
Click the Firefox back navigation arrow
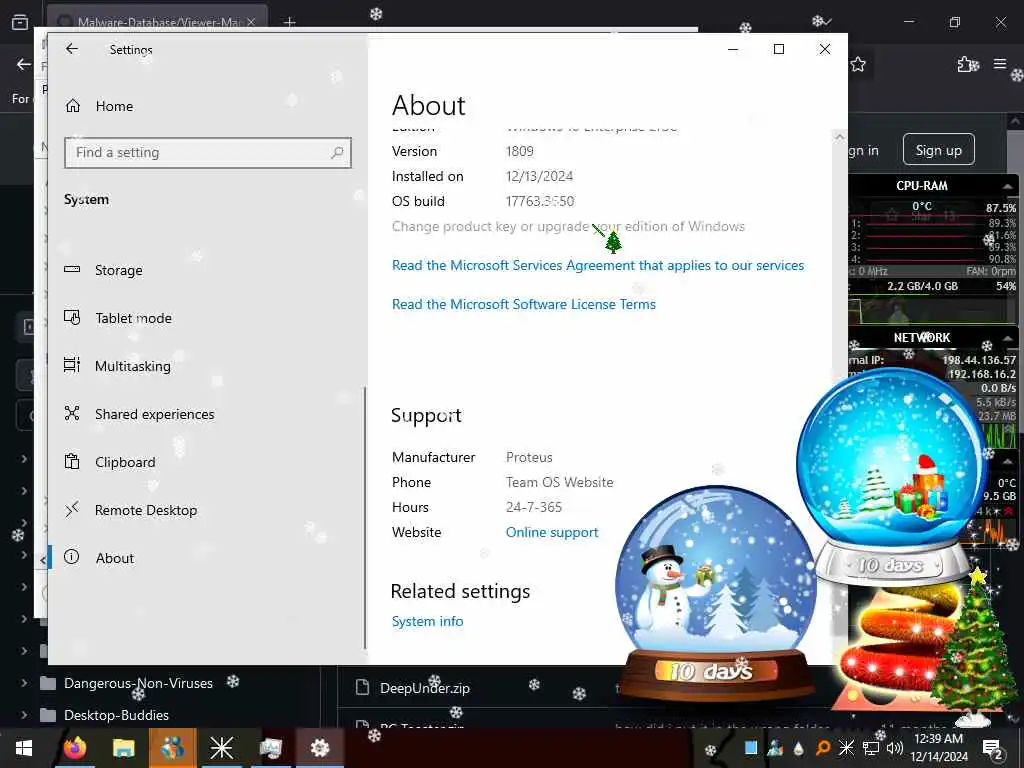point(24,64)
